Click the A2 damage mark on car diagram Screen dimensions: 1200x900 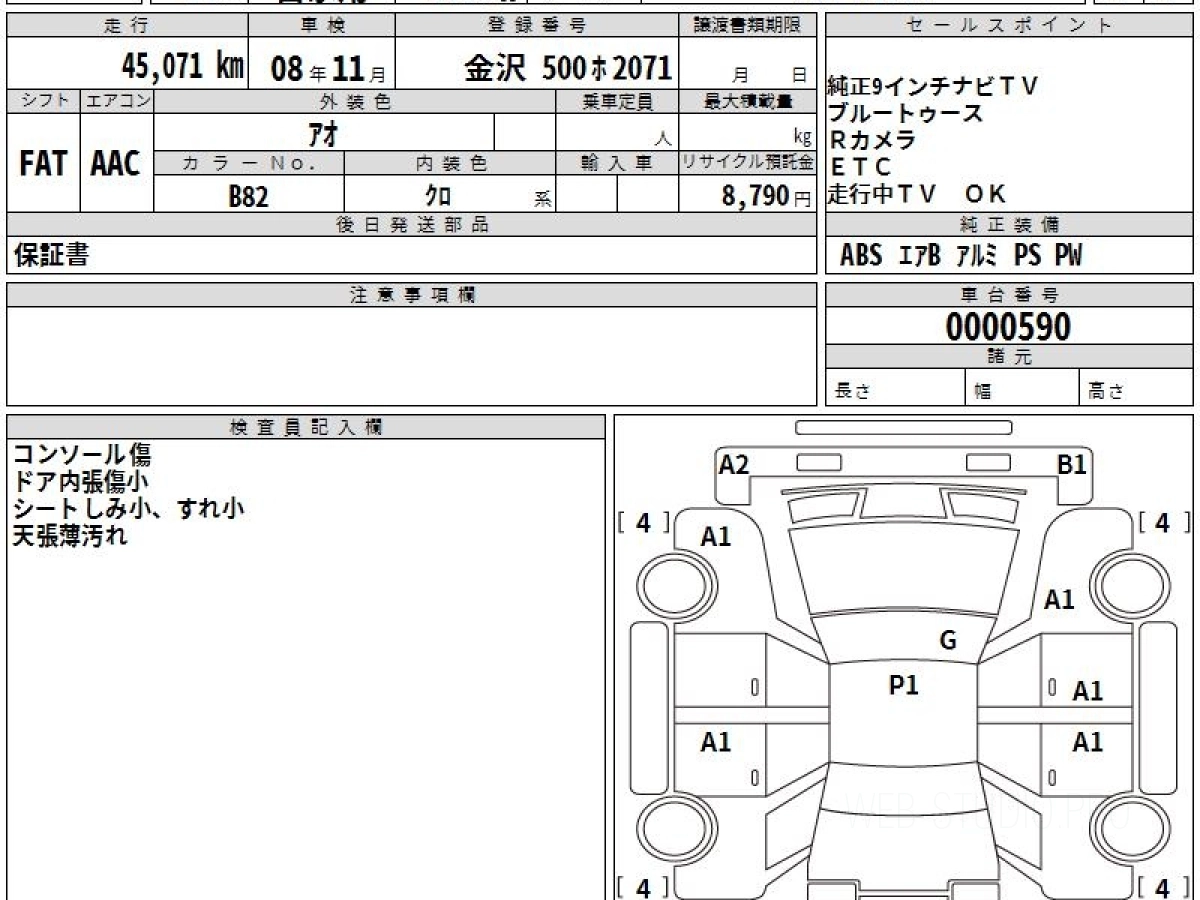[734, 465]
